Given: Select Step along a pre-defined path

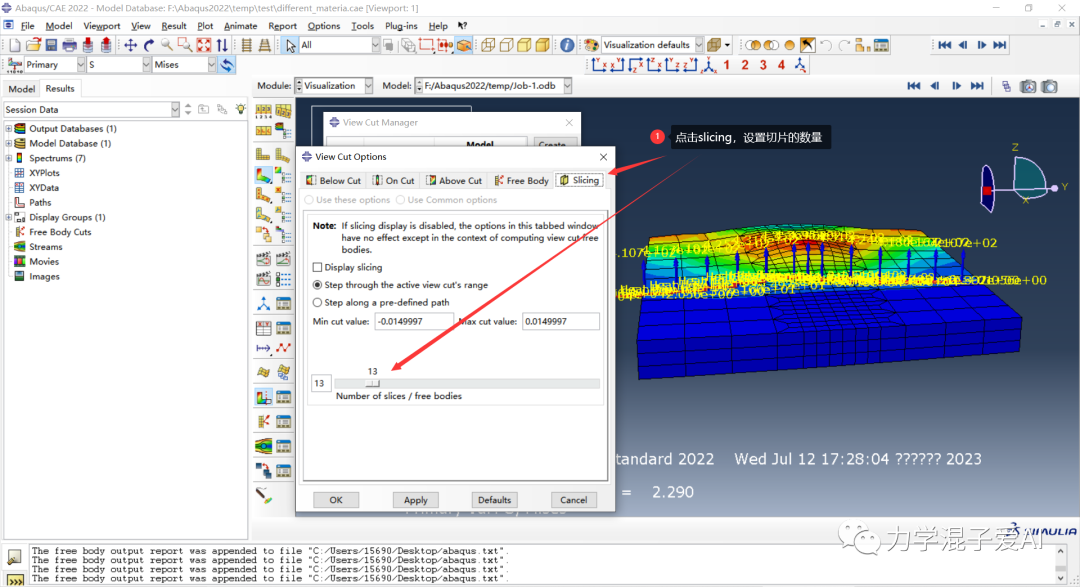Looking at the screenshot, I should pyautogui.click(x=318, y=302).
